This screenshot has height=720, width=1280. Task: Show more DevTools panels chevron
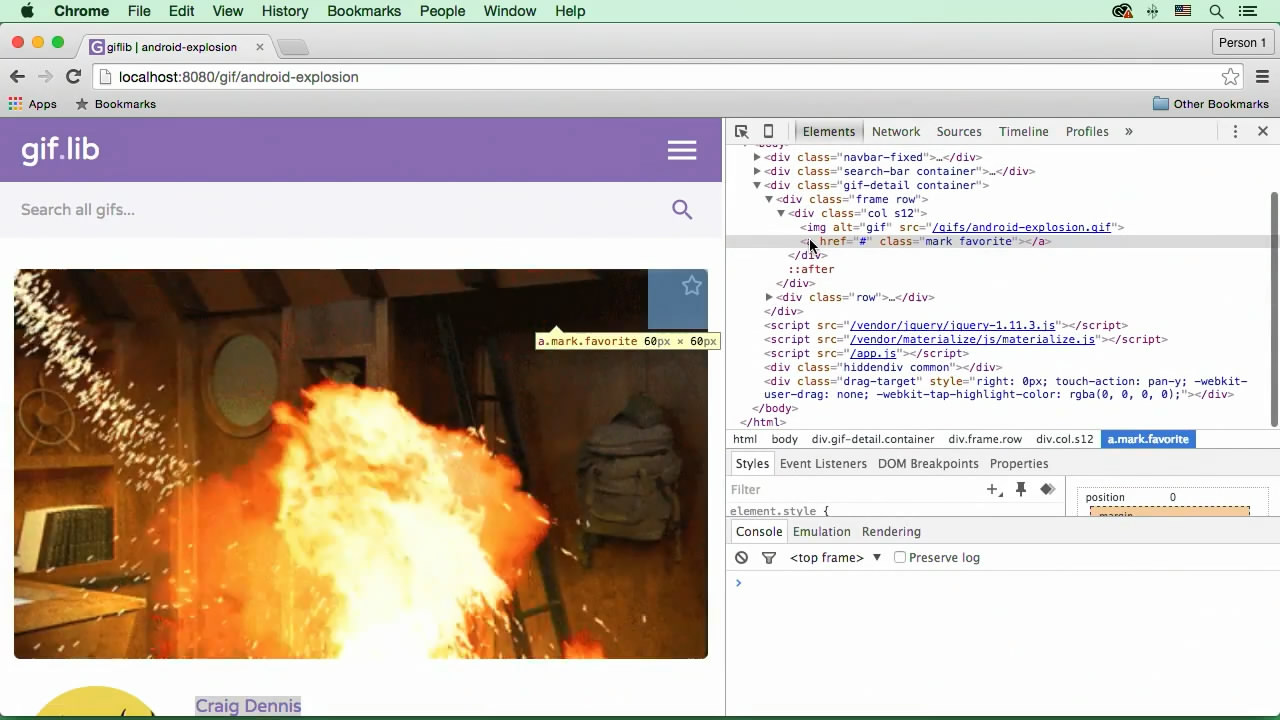click(x=1129, y=131)
